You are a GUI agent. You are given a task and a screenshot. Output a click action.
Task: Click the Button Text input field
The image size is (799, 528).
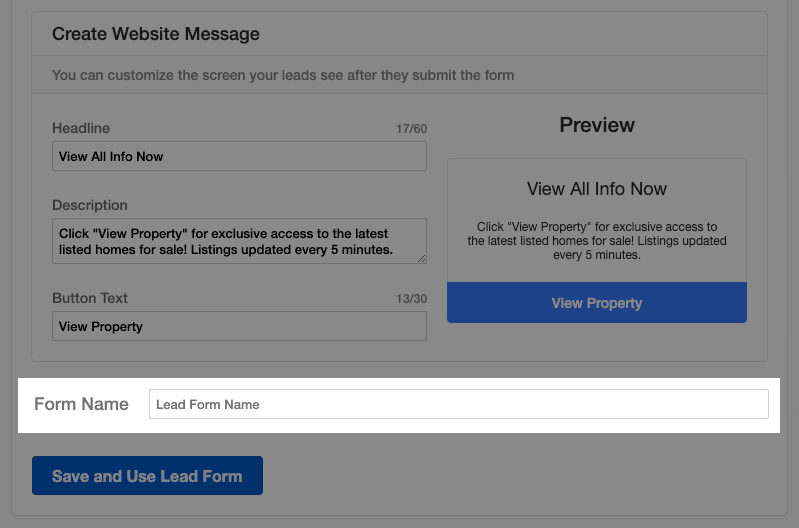coord(239,326)
